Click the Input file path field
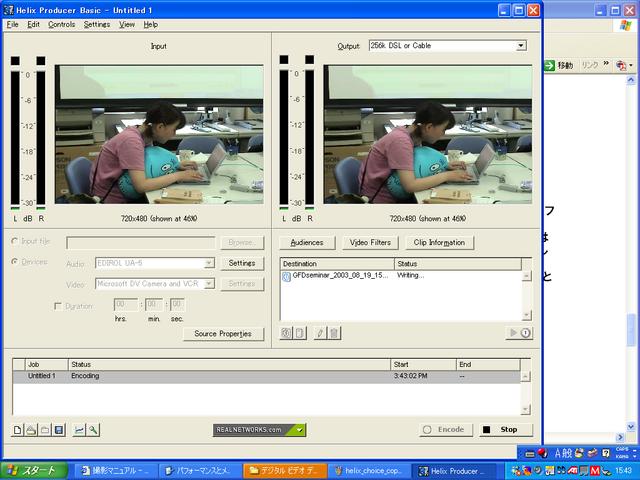Viewport: 640px width, 480px height. coord(140,242)
